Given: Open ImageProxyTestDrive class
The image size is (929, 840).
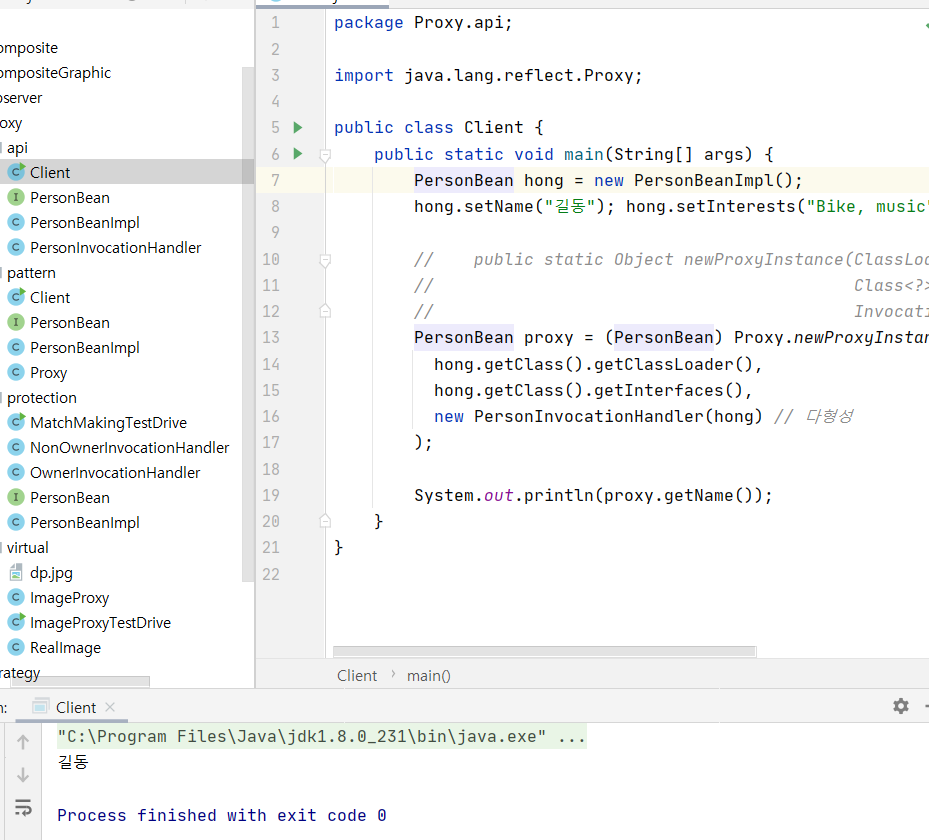Looking at the screenshot, I should pyautogui.click(x=100, y=623).
